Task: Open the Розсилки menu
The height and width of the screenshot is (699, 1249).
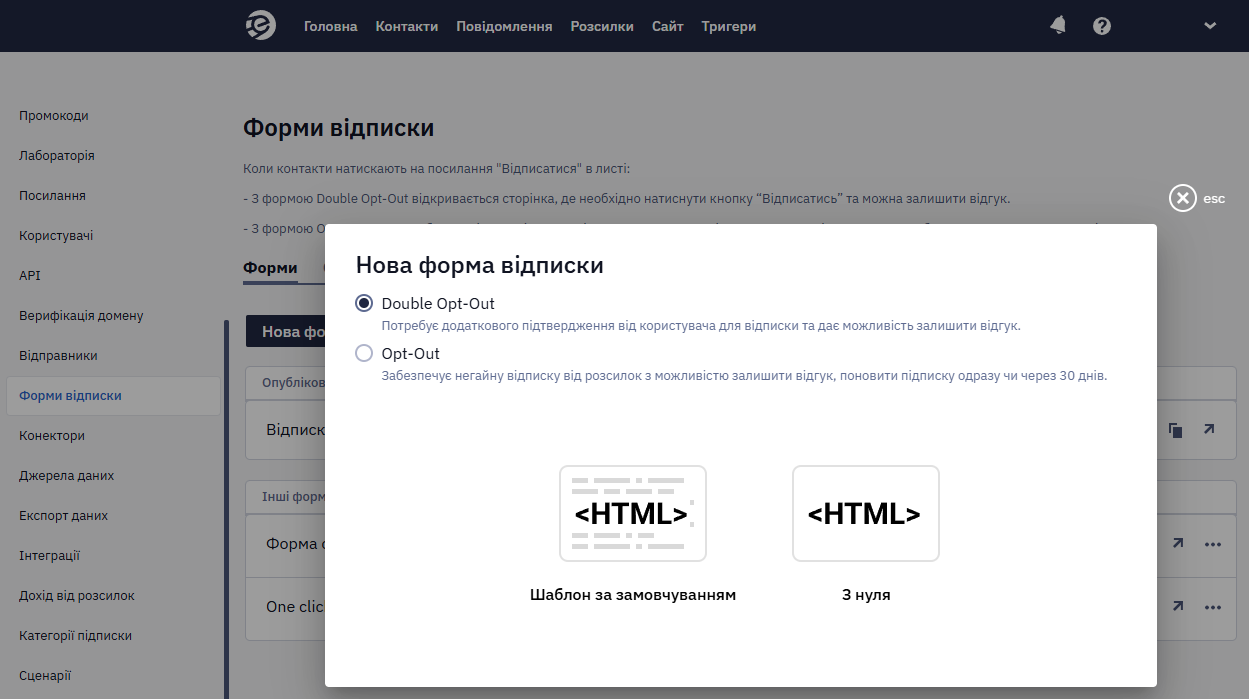Action: pyautogui.click(x=602, y=26)
